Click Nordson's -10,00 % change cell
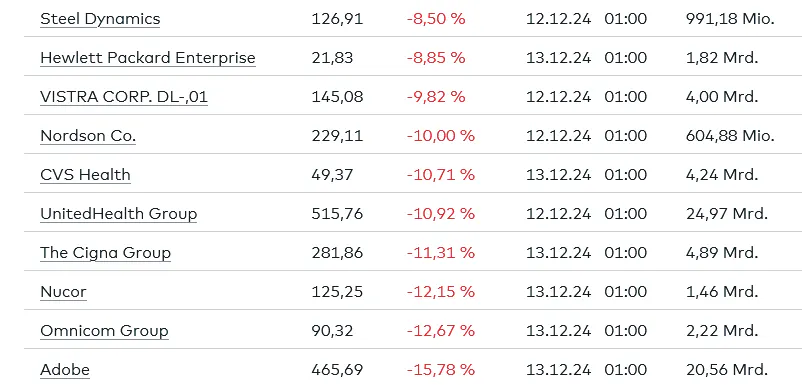Screen dimensions: 802x385 click(x=441, y=135)
